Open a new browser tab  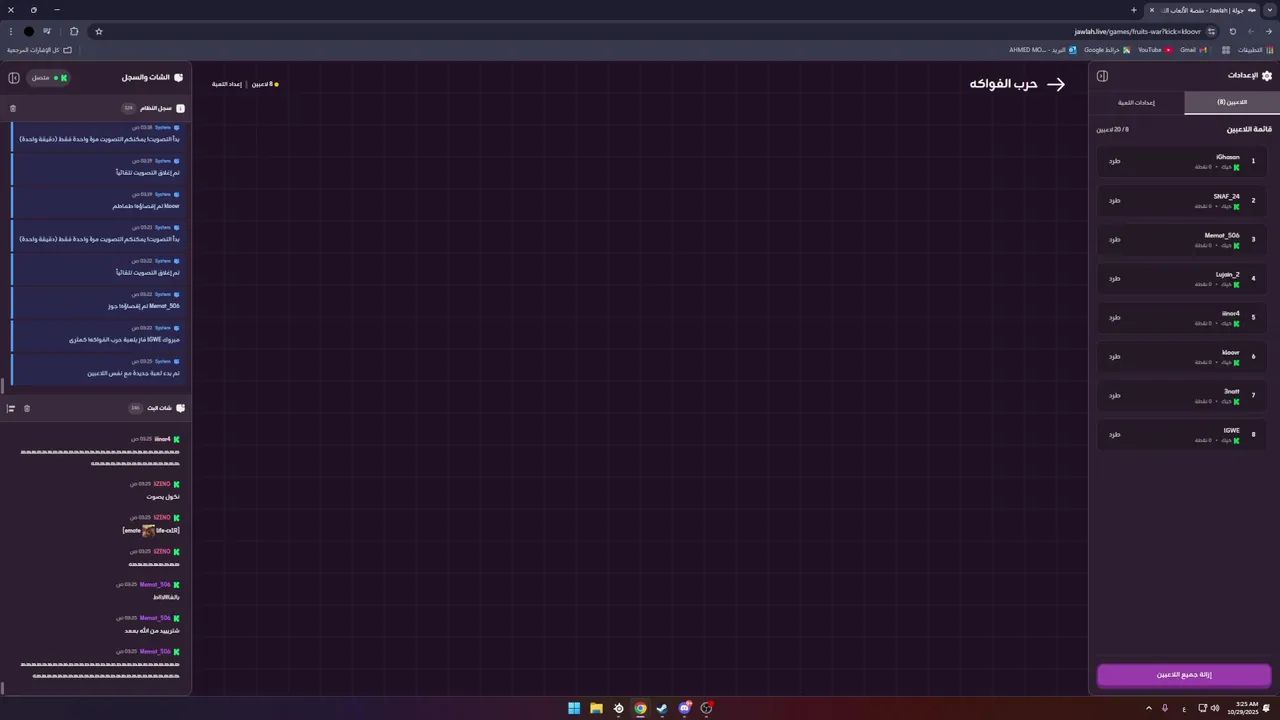(x=1133, y=10)
